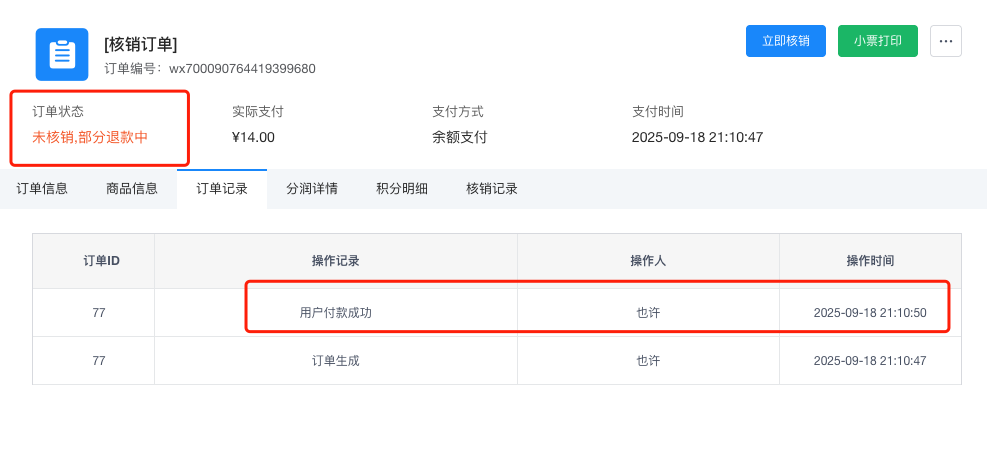
Task: Click the 订单ID column header
Action: 101,261
